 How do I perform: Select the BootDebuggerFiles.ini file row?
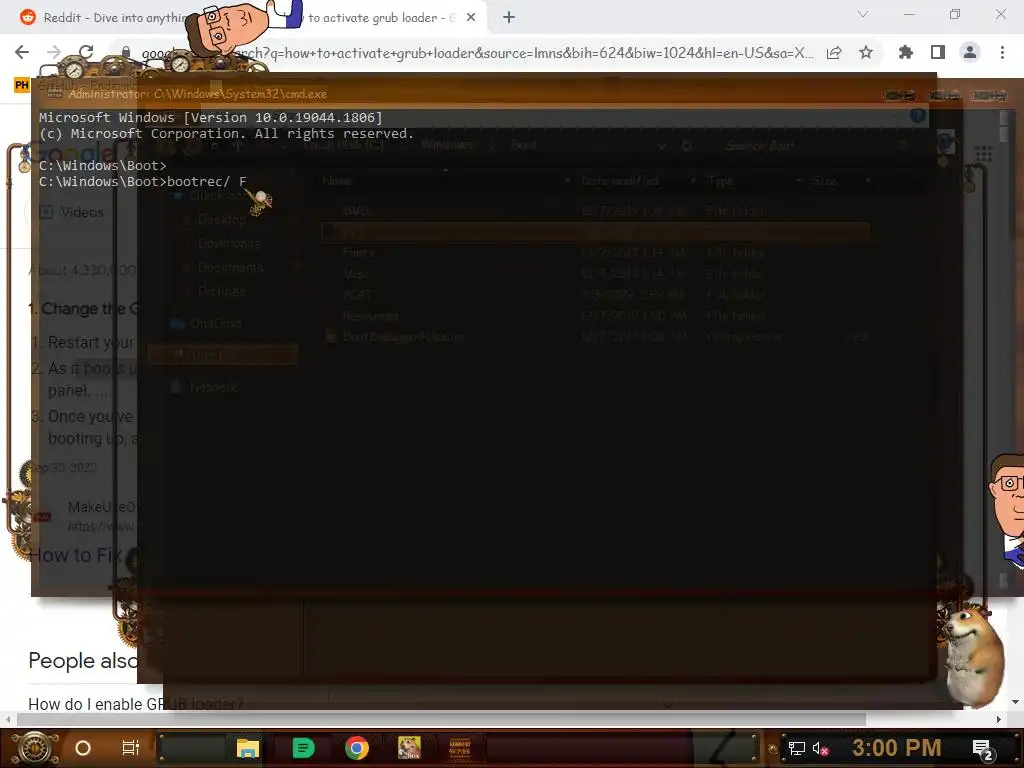[595, 337]
